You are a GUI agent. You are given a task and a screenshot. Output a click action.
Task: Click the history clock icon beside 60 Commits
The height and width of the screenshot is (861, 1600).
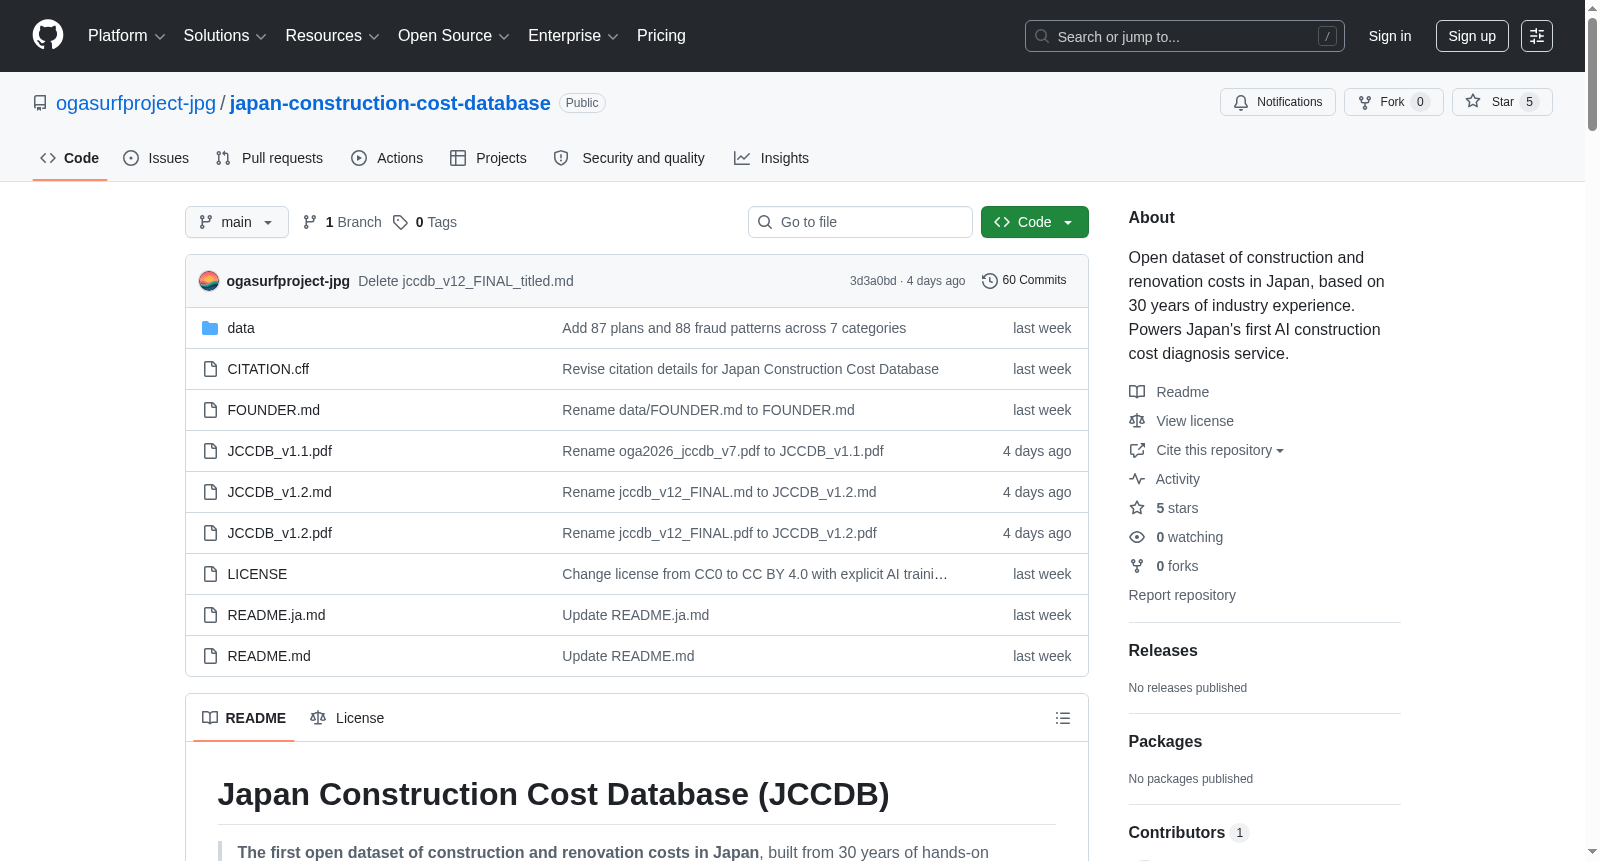point(990,281)
